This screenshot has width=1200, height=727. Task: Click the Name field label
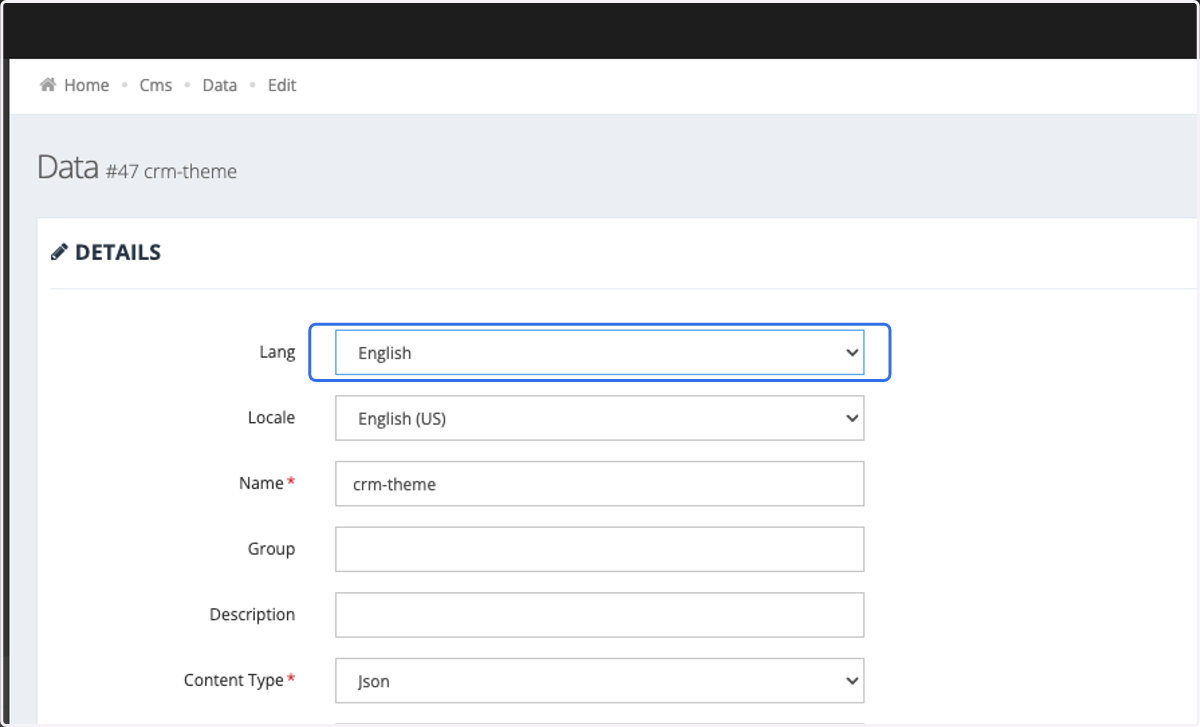coord(267,483)
